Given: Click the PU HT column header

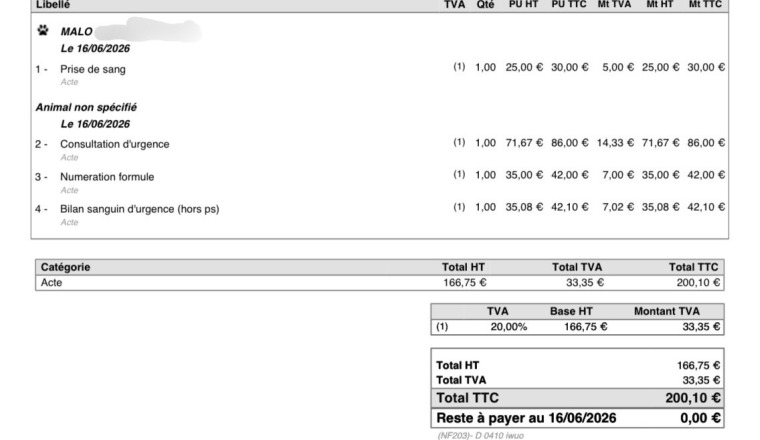Looking at the screenshot, I should click(x=523, y=4).
